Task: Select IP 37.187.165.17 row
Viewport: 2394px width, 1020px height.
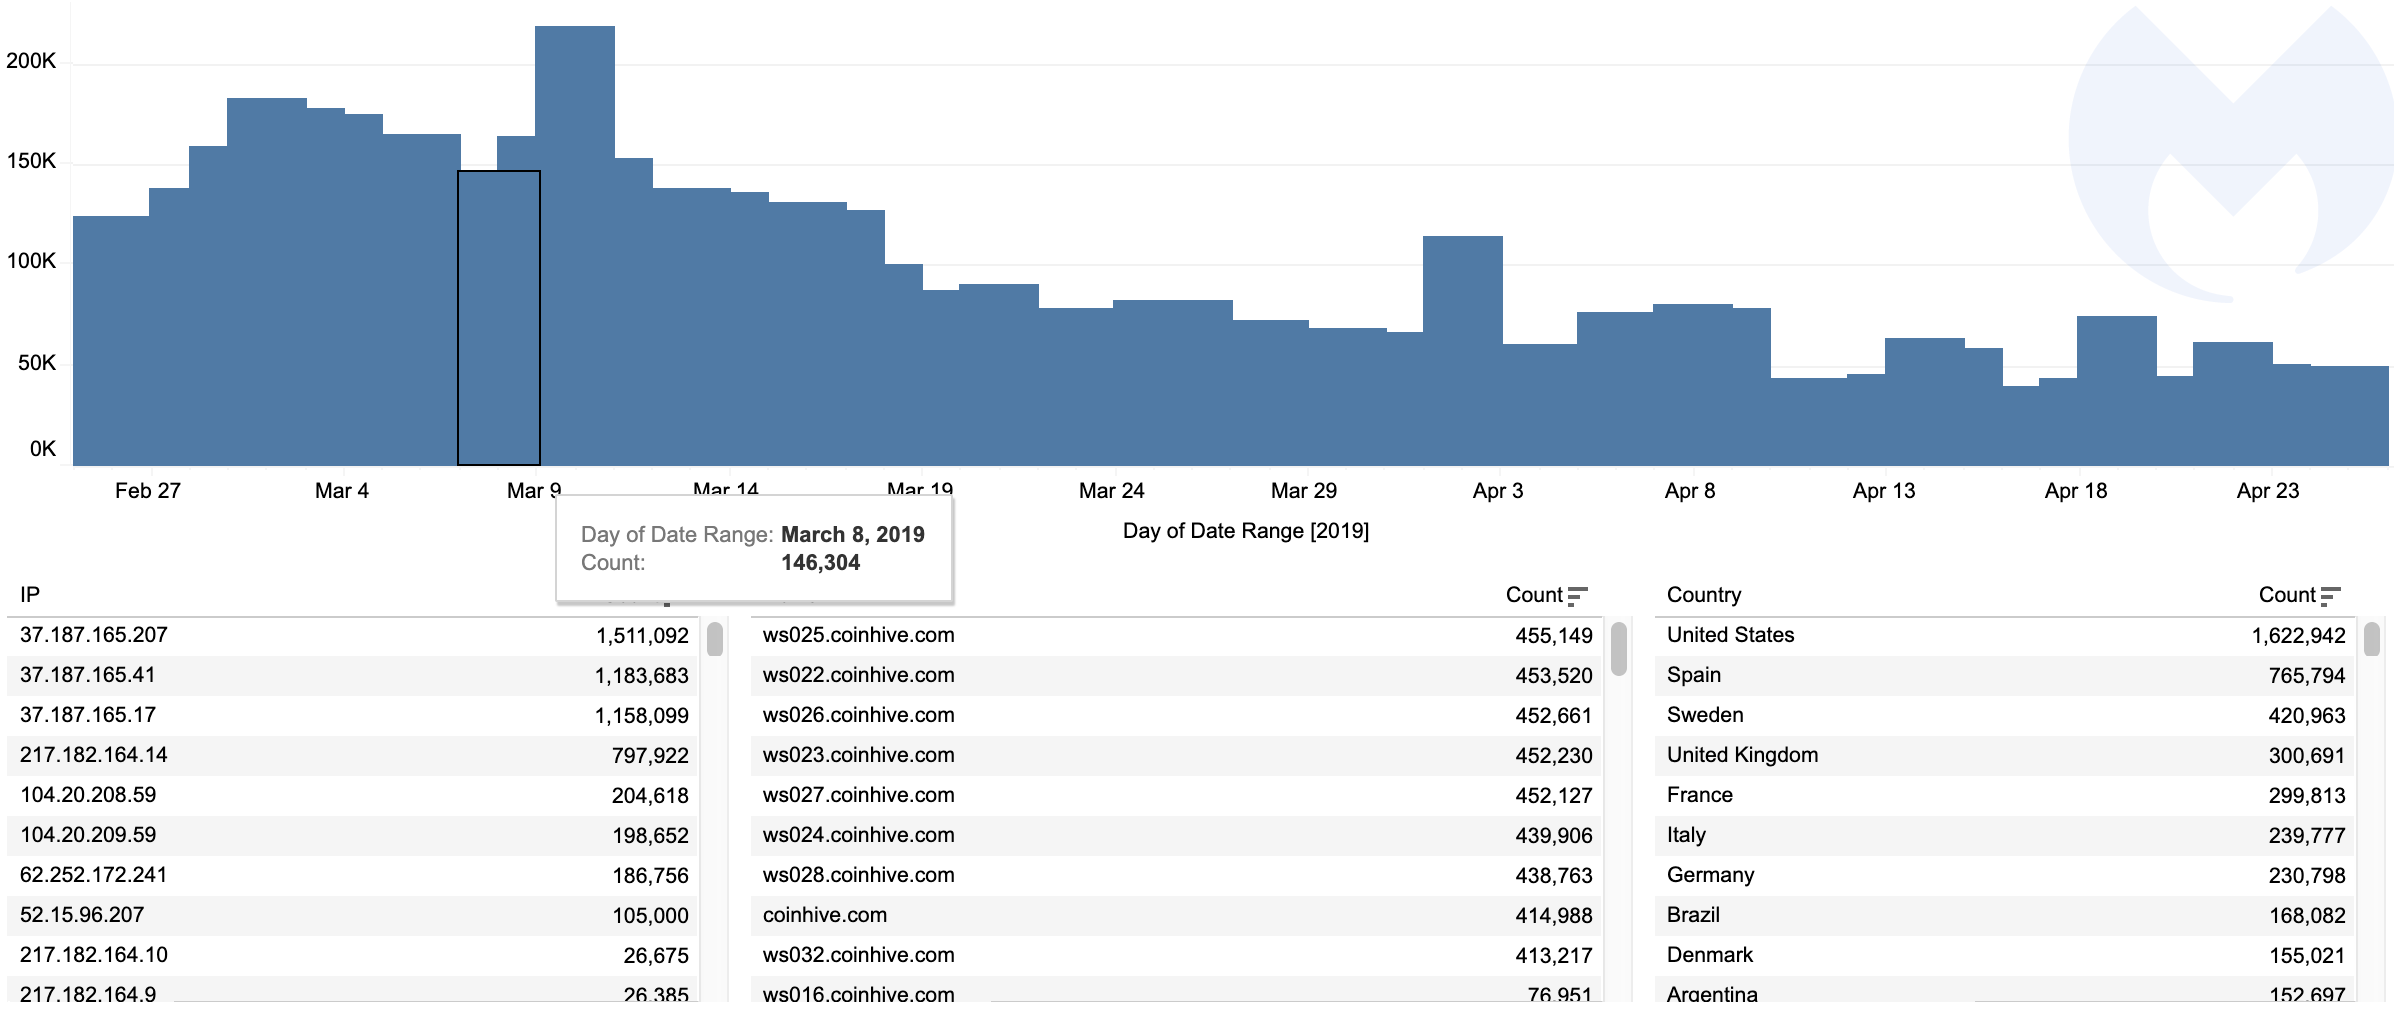Action: 354,715
